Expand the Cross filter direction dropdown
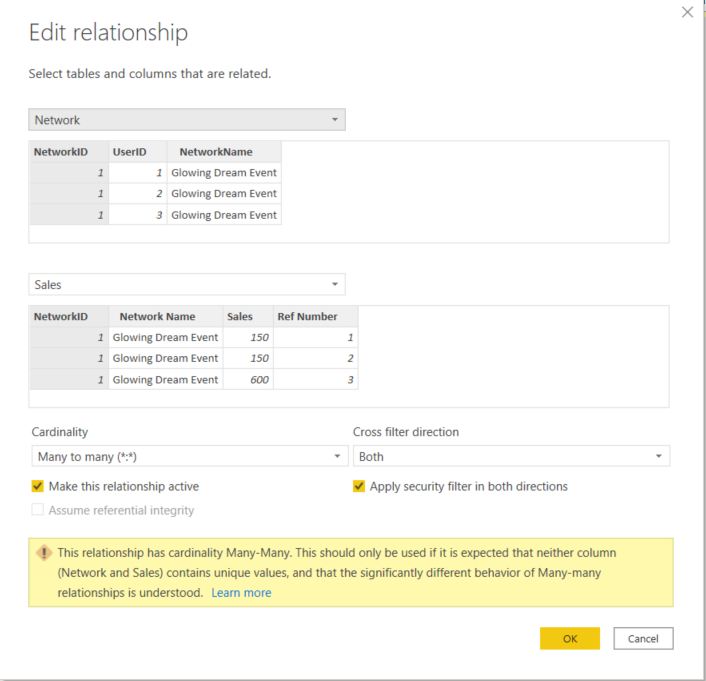The height and width of the screenshot is (681, 706). pos(511,456)
